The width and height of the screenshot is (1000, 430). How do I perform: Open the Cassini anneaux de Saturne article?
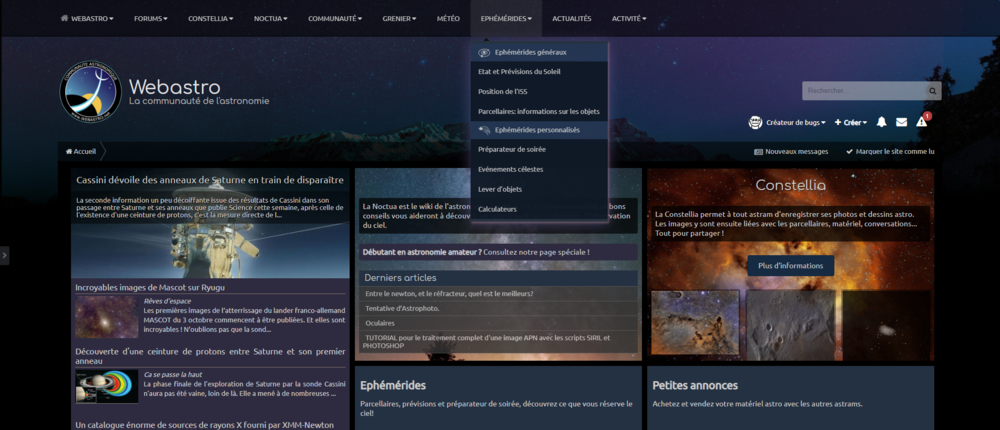210,181
